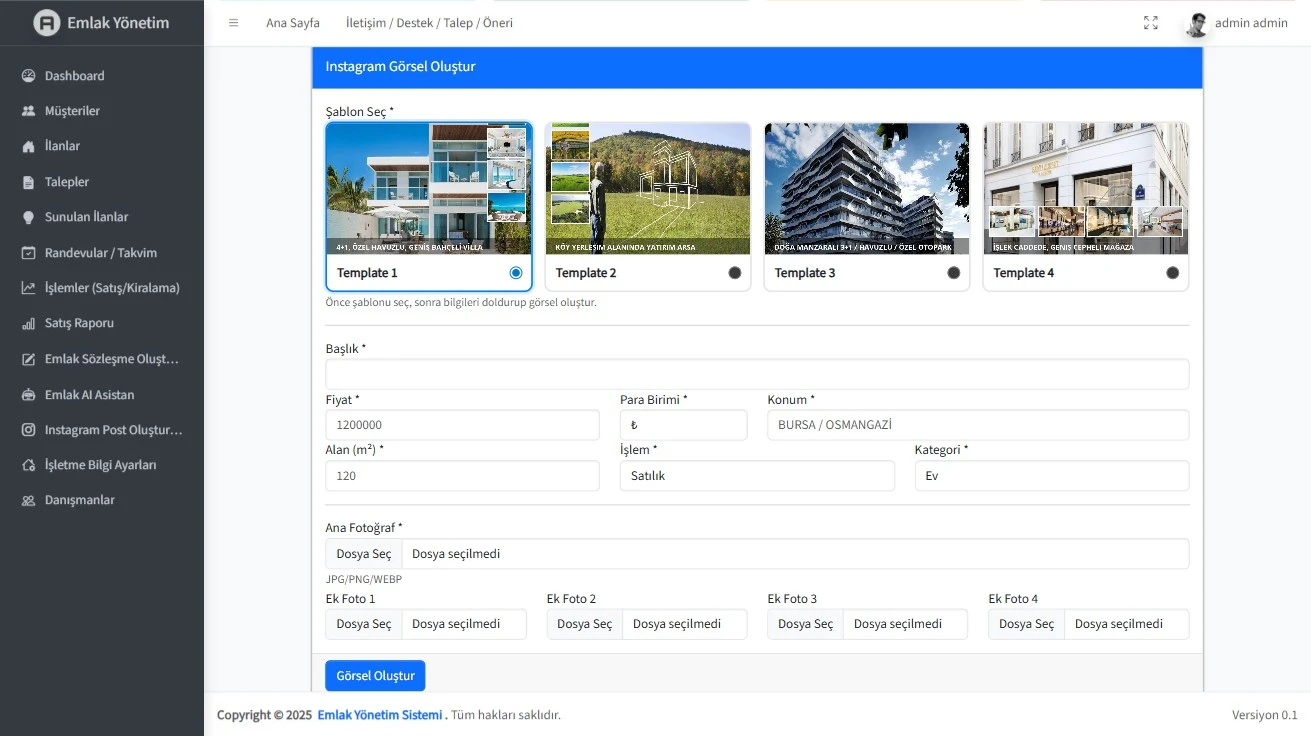
Task: Enter fullscreen with the expand icon
Action: pos(1150,23)
